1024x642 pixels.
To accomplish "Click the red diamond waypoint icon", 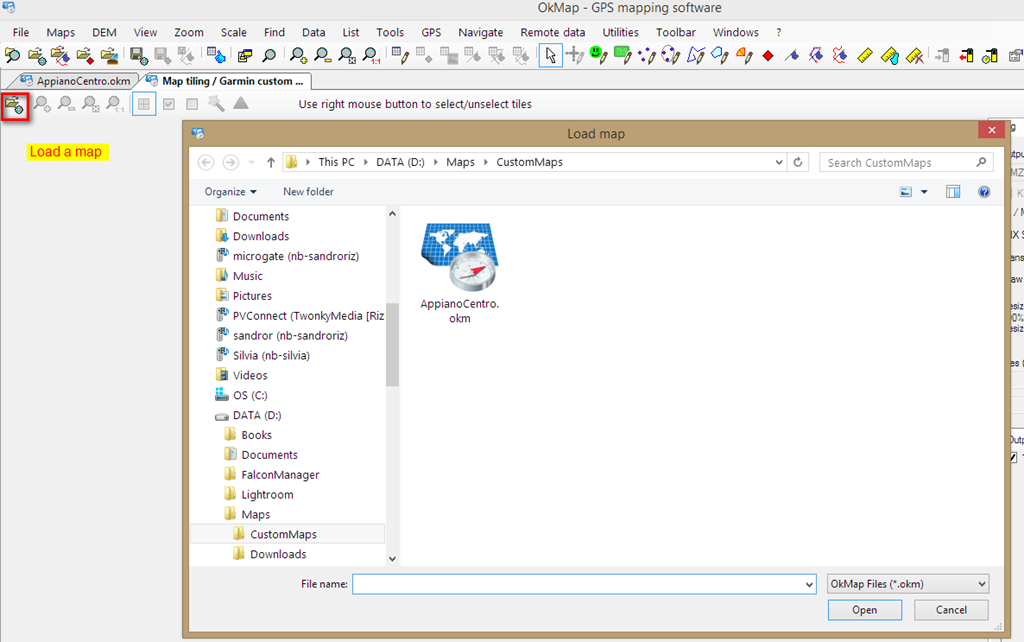I will [x=768, y=56].
